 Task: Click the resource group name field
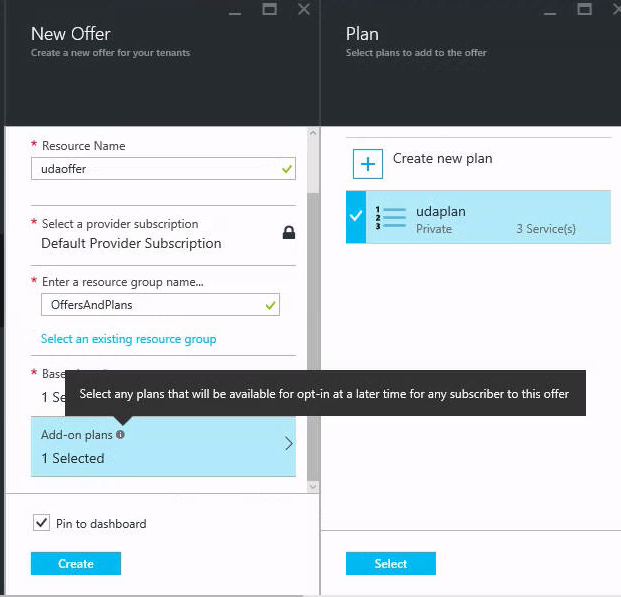tap(150, 304)
